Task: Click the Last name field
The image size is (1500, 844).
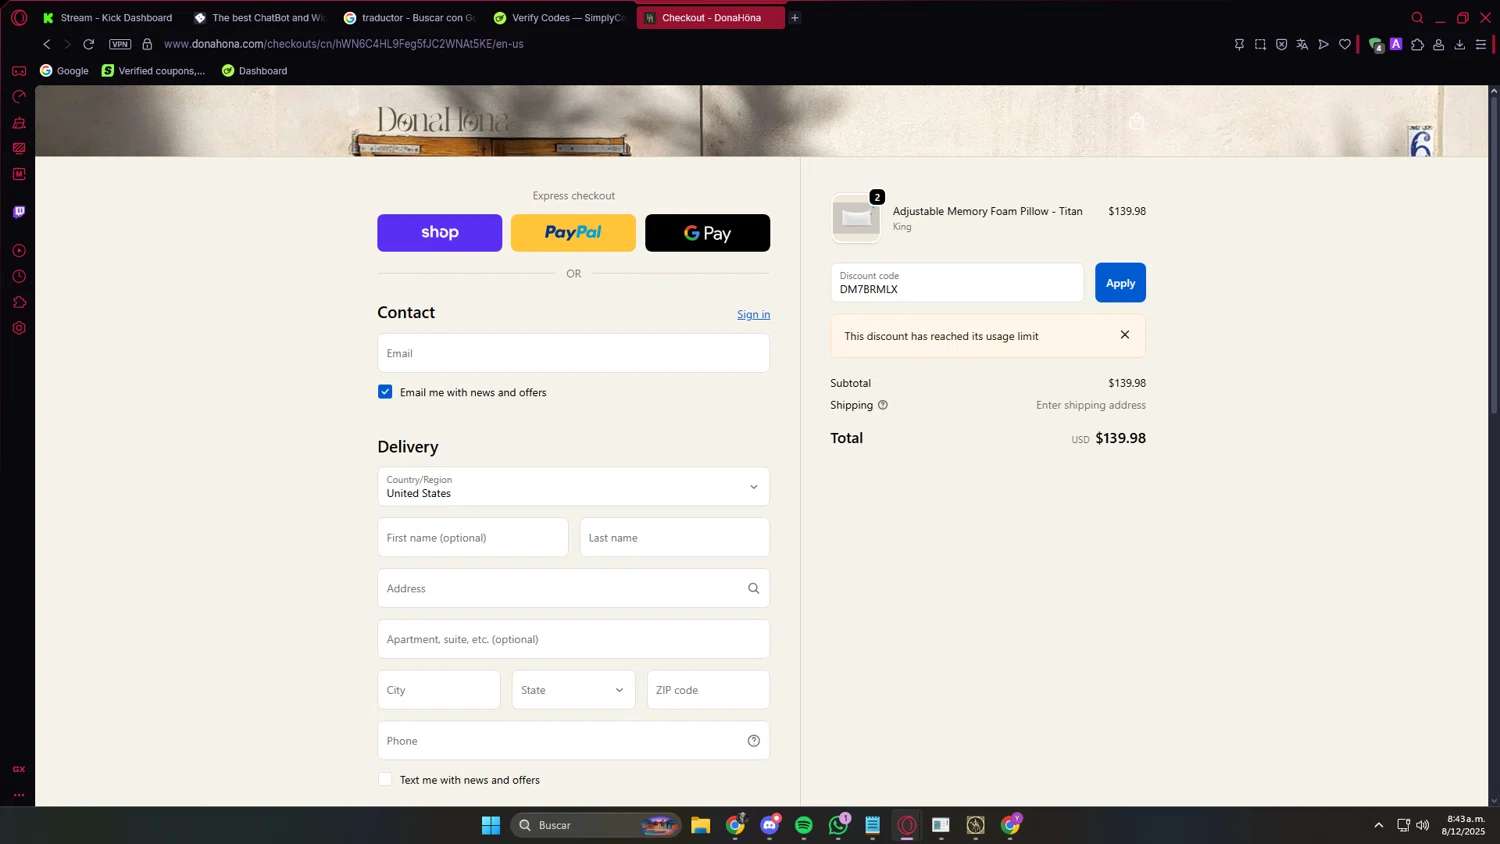Action: [674, 538]
